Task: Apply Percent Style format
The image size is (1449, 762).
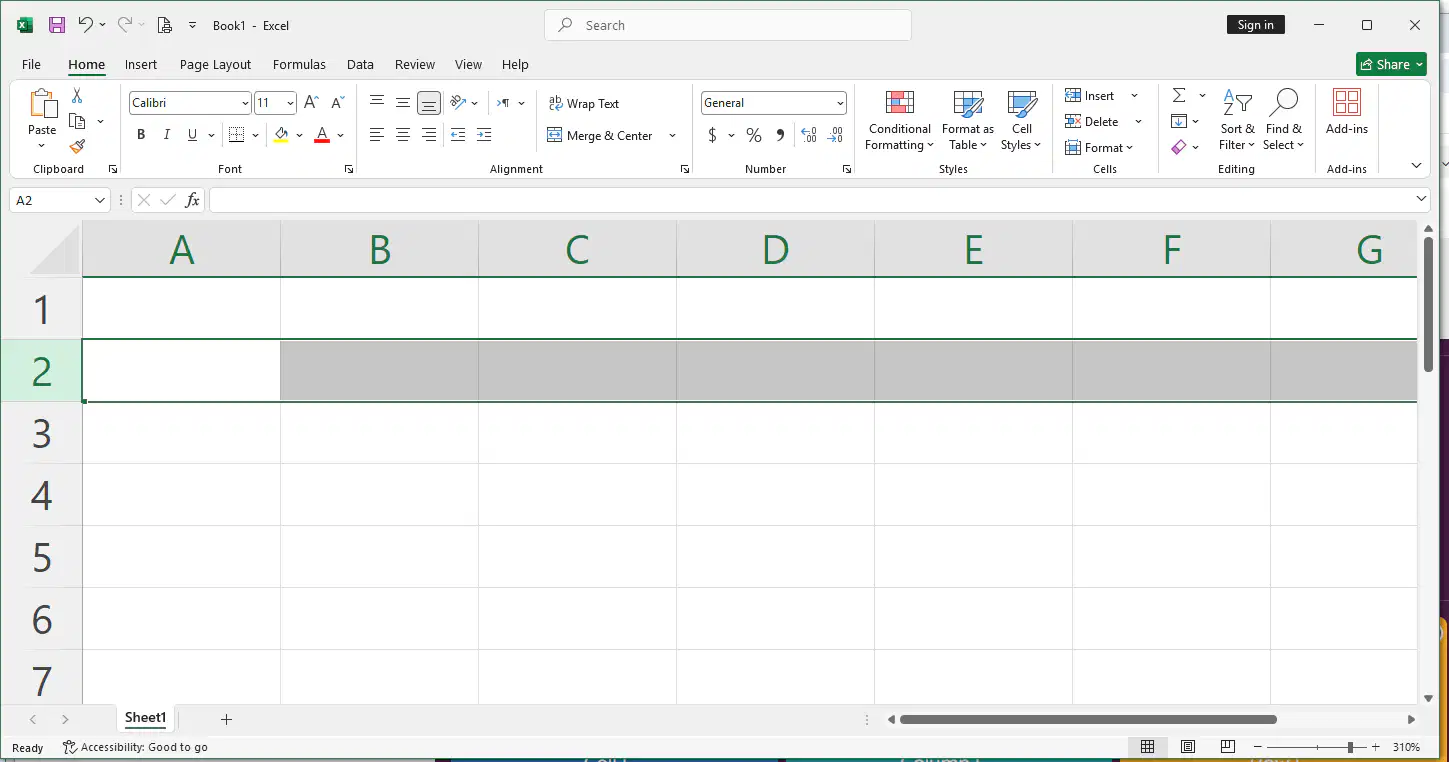Action: (x=754, y=135)
